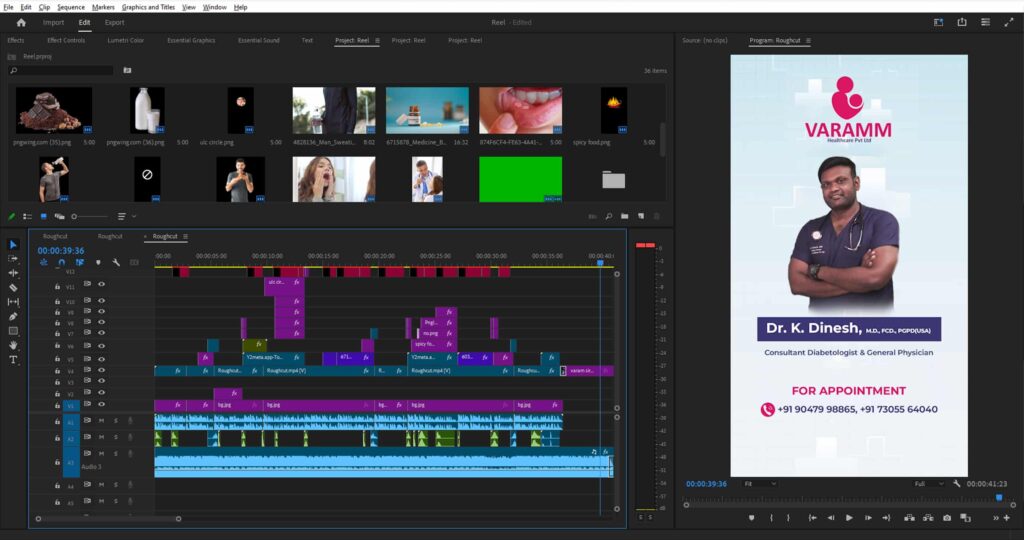Add marker in Program monitor
This screenshot has height=540, width=1024.
(752, 518)
